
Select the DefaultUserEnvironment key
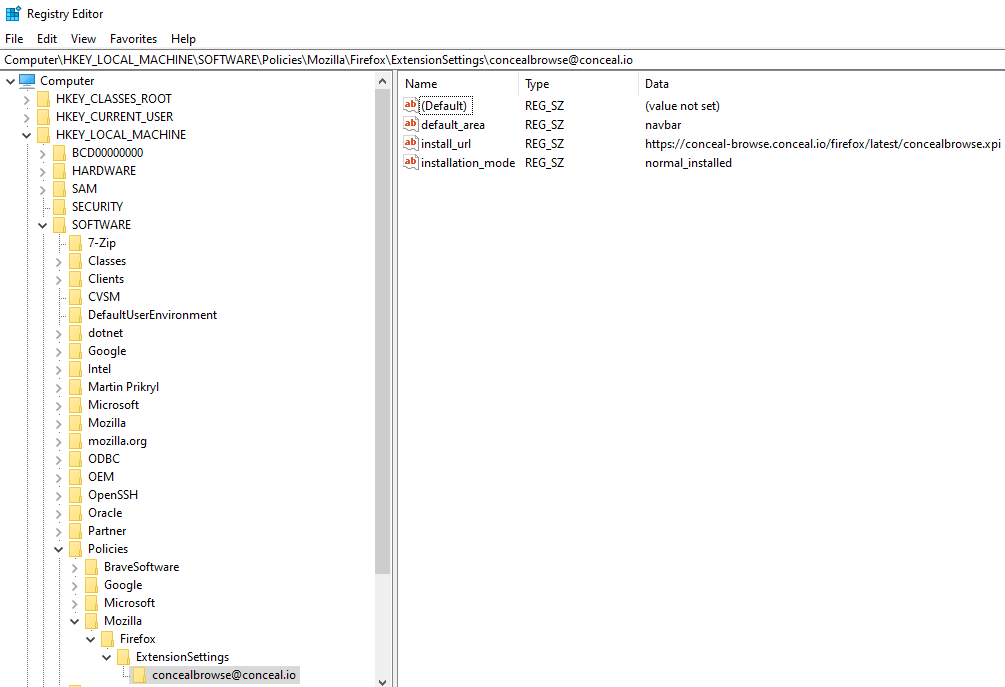point(153,315)
